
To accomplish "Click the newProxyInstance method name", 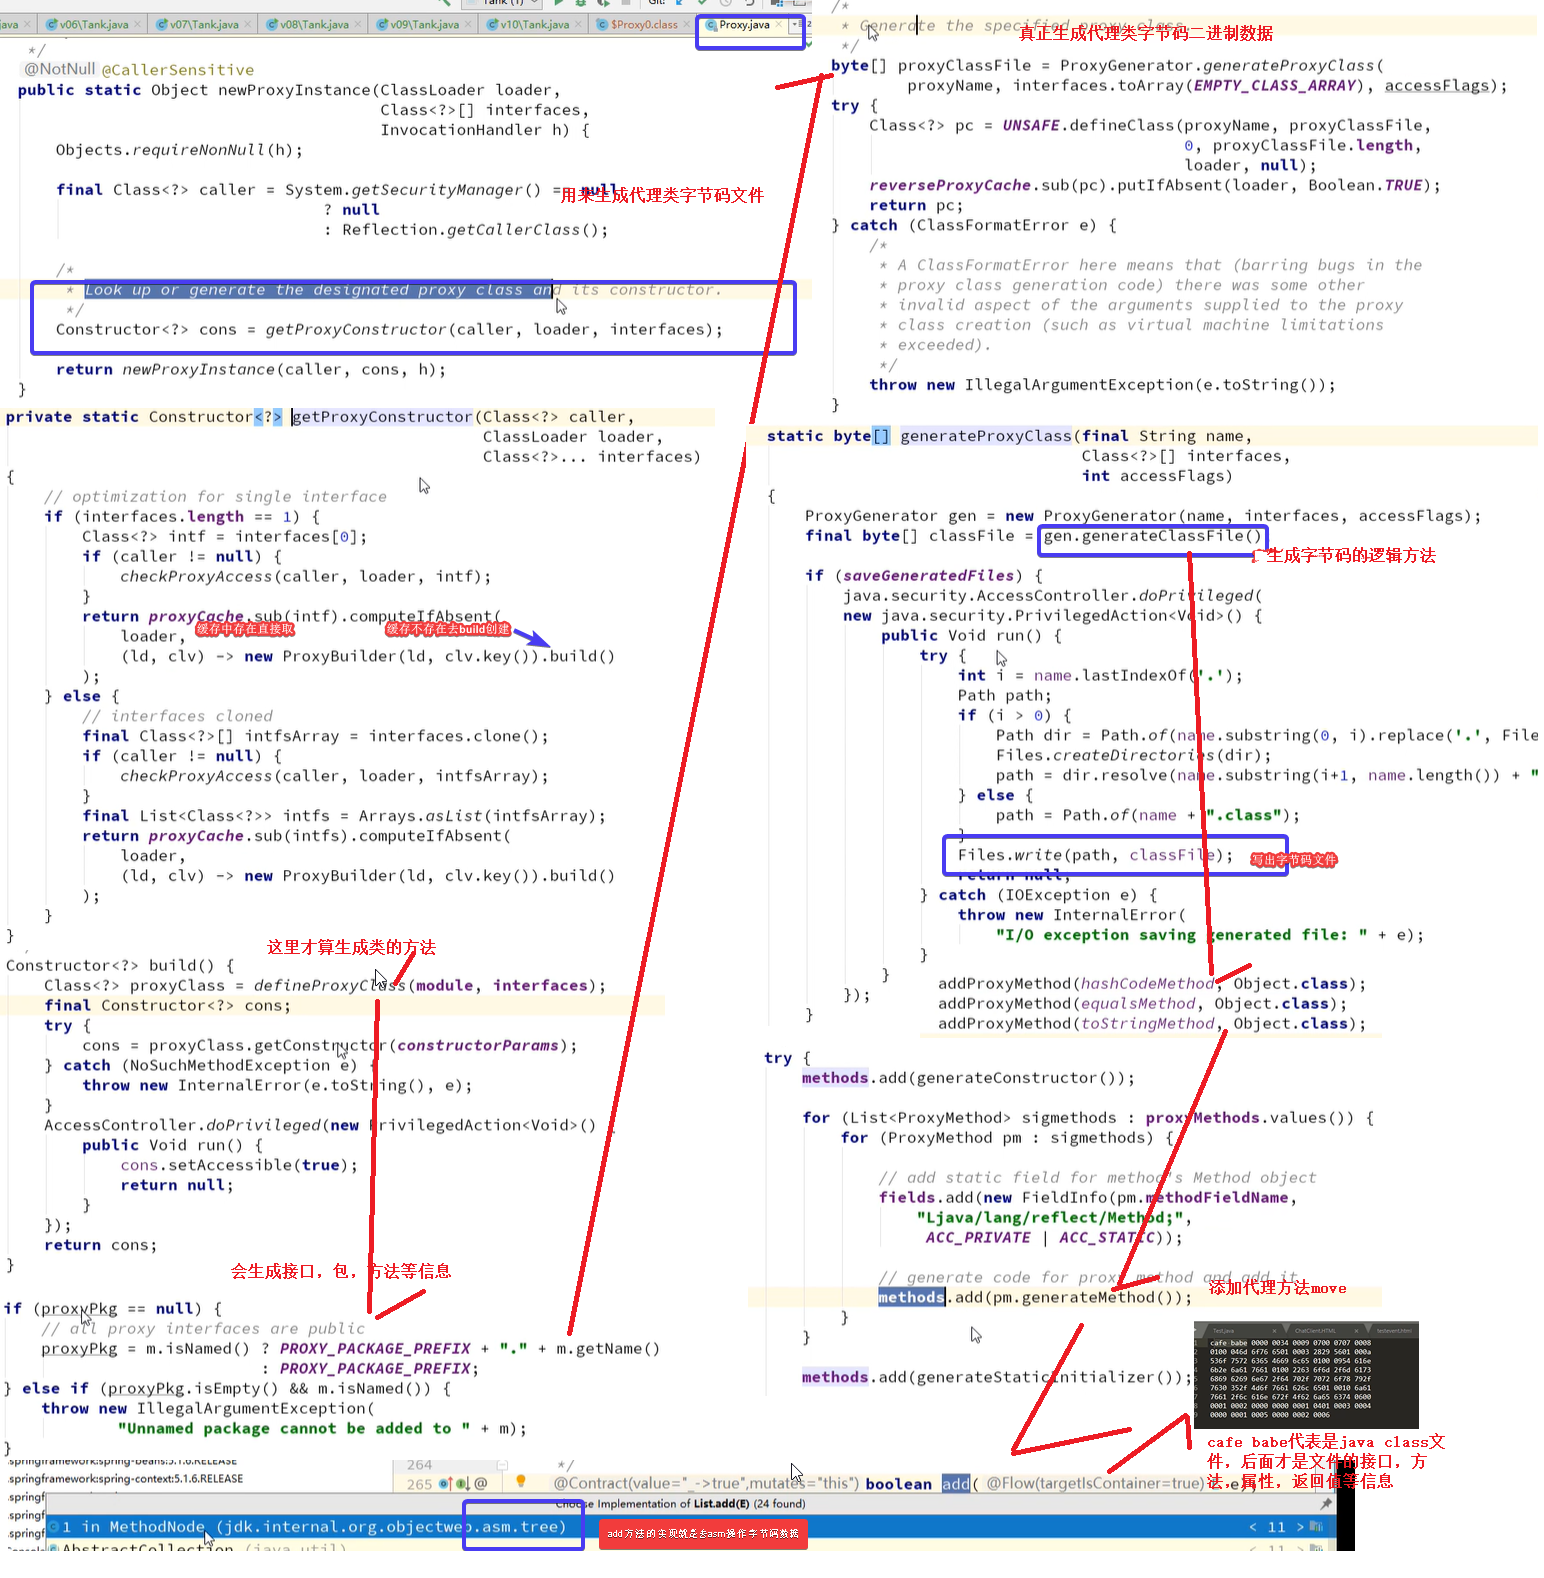I will (295, 90).
